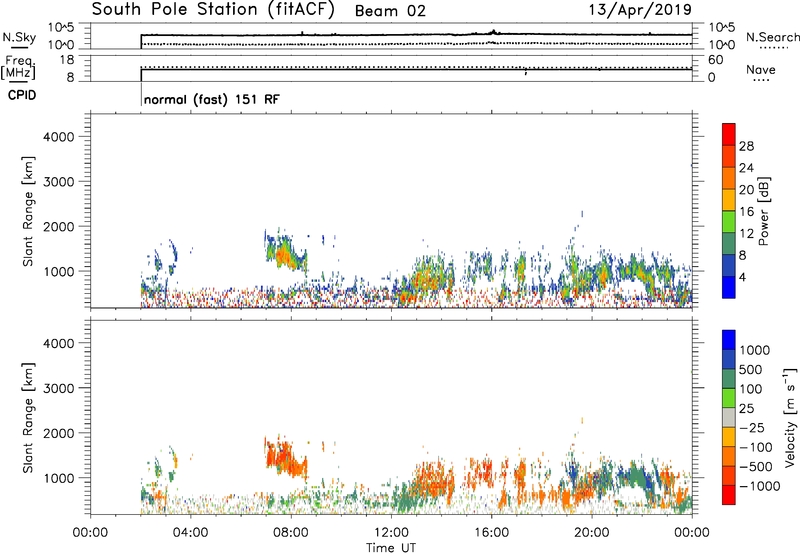Pick the bright blue bottom power colorbar swatch

[x=729, y=287]
